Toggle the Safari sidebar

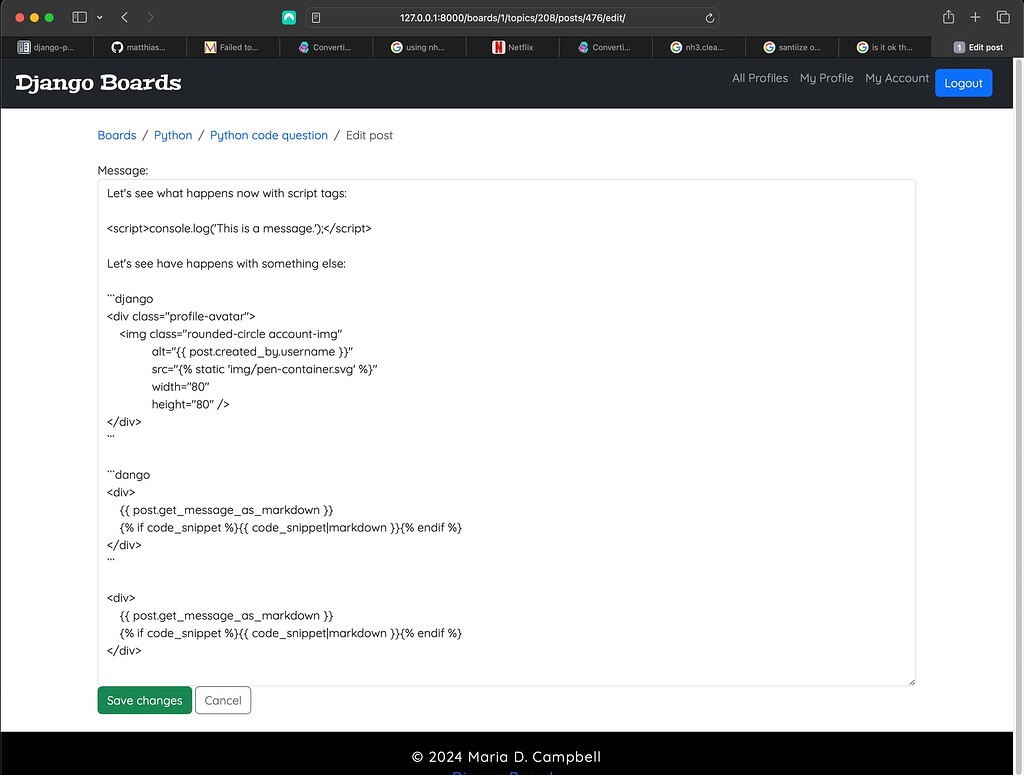tap(78, 17)
